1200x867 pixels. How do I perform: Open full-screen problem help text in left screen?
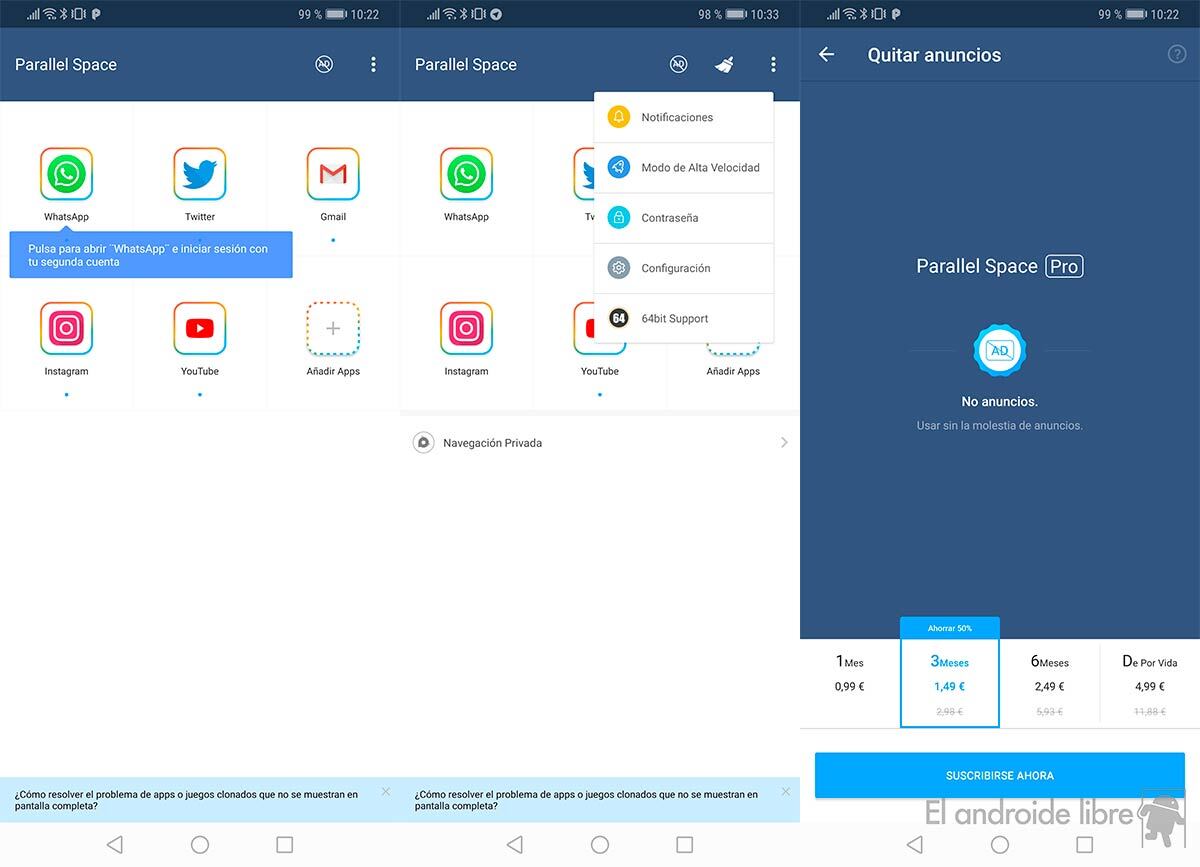[x=186, y=800]
